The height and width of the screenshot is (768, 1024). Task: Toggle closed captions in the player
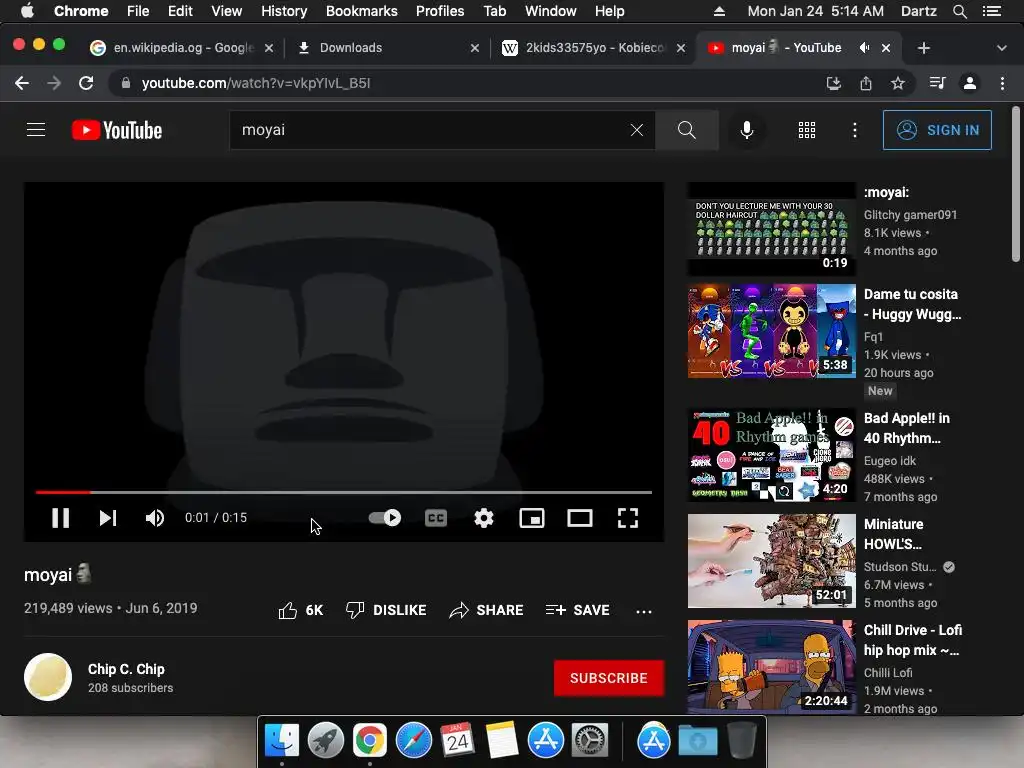[436, 518]
